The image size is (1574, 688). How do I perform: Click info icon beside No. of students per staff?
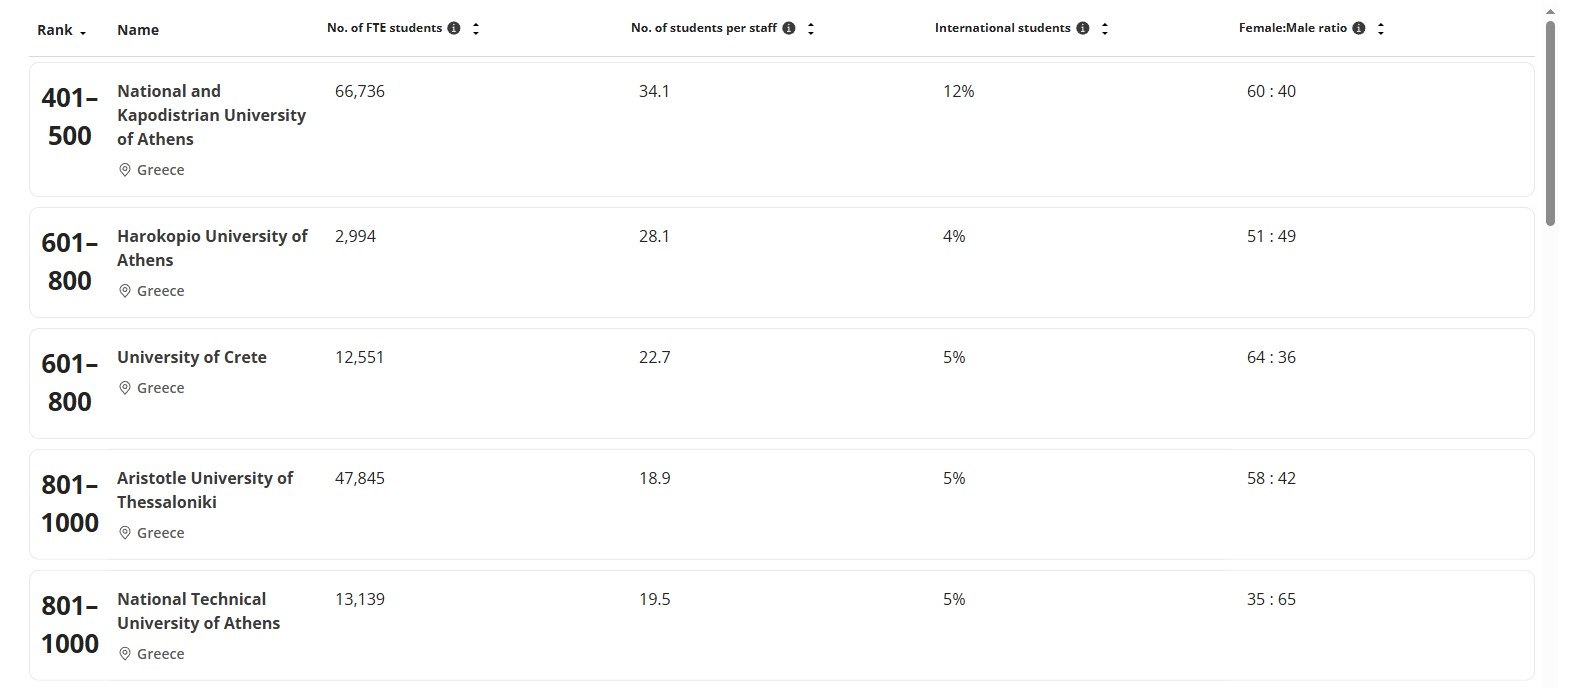tap(789, 29)
